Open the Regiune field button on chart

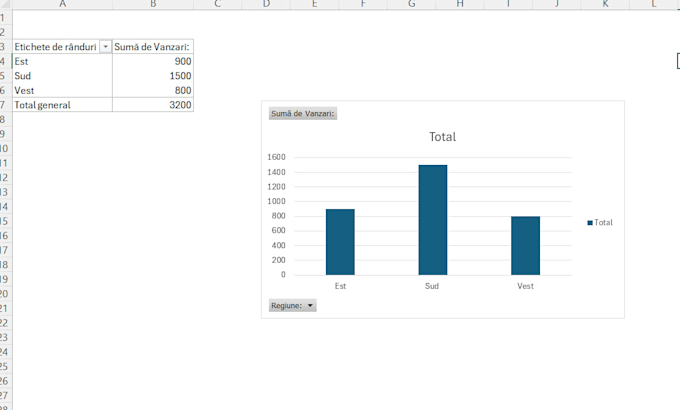[292, 305]
